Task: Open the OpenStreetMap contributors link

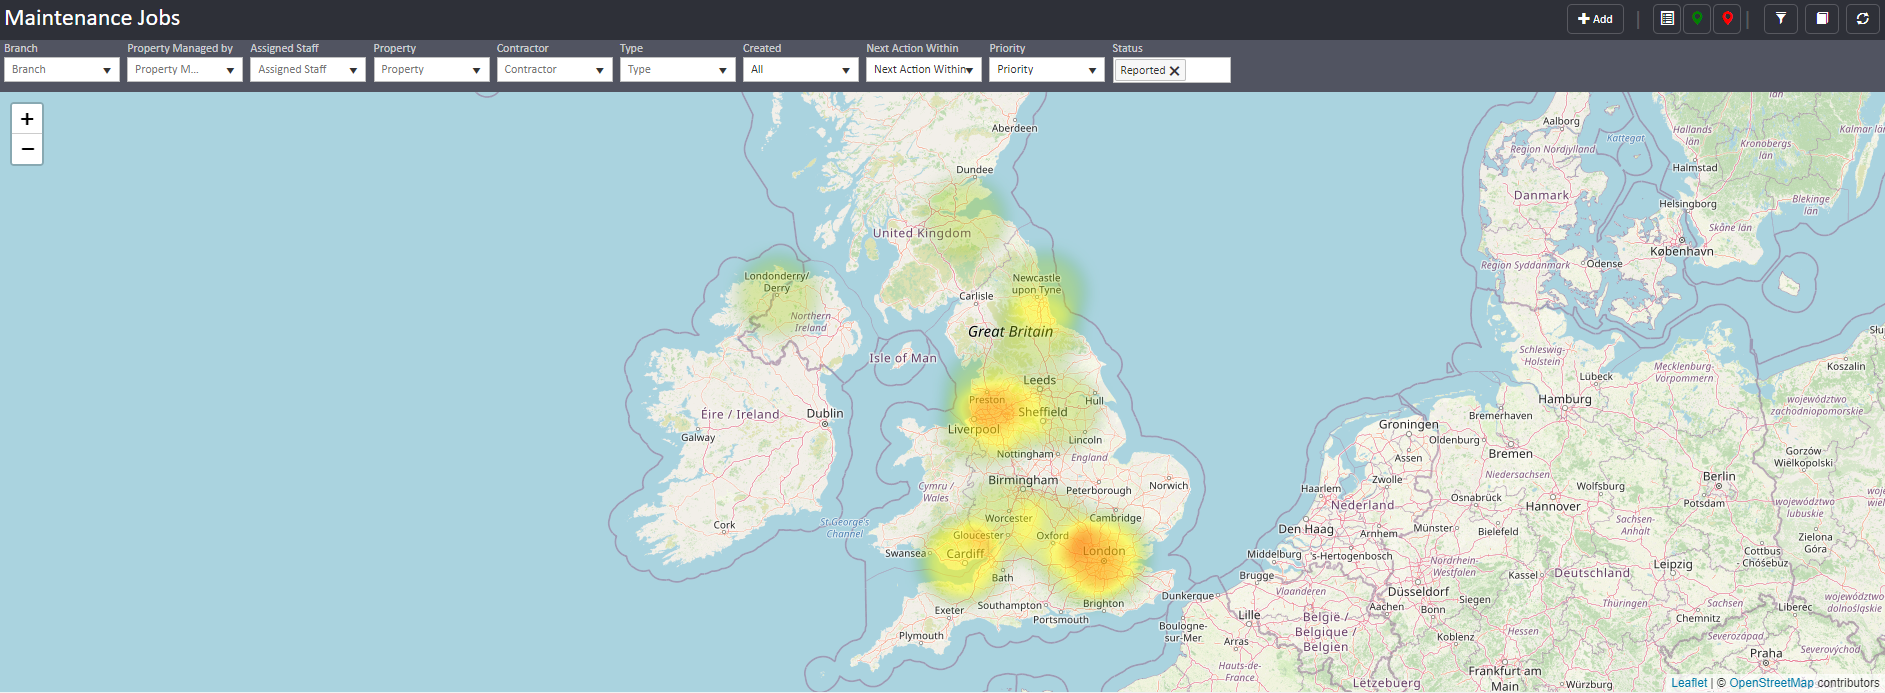Action: (1771, 683)
